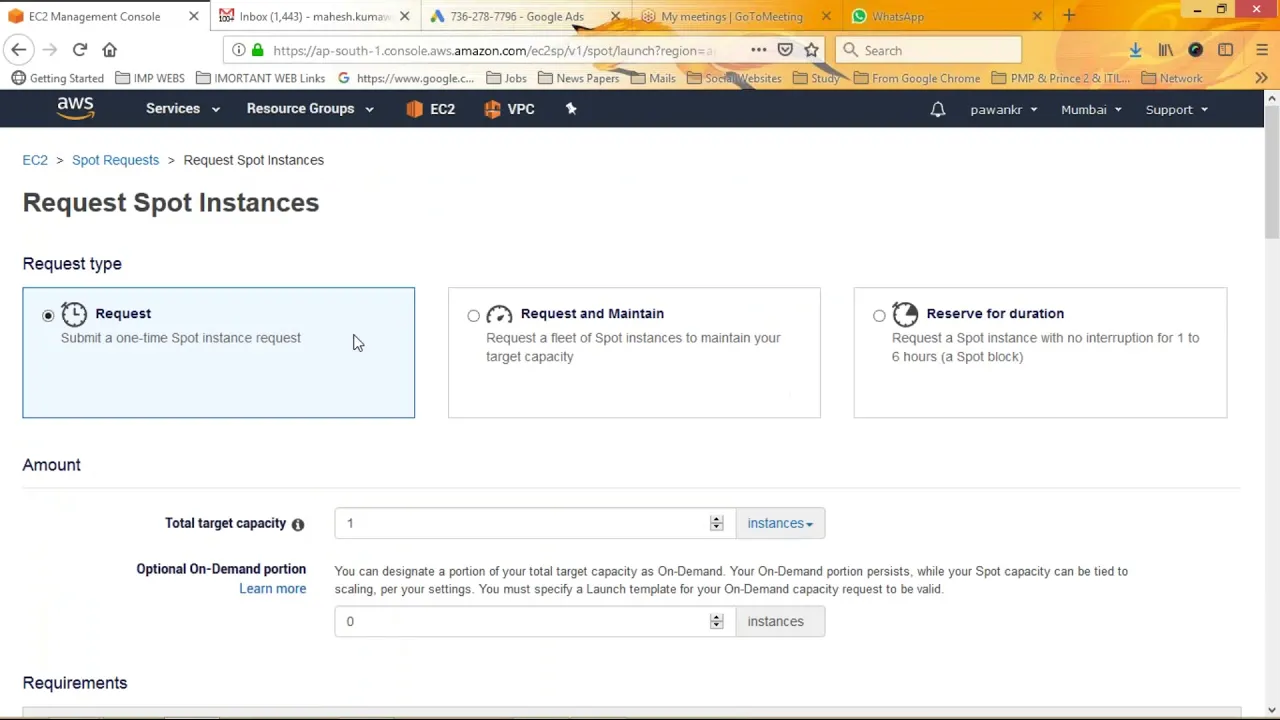The width and height of the screenshot is (1280, 720).
Task: Open the instances unit dropdown for target capacity
Action: [780, 523]
